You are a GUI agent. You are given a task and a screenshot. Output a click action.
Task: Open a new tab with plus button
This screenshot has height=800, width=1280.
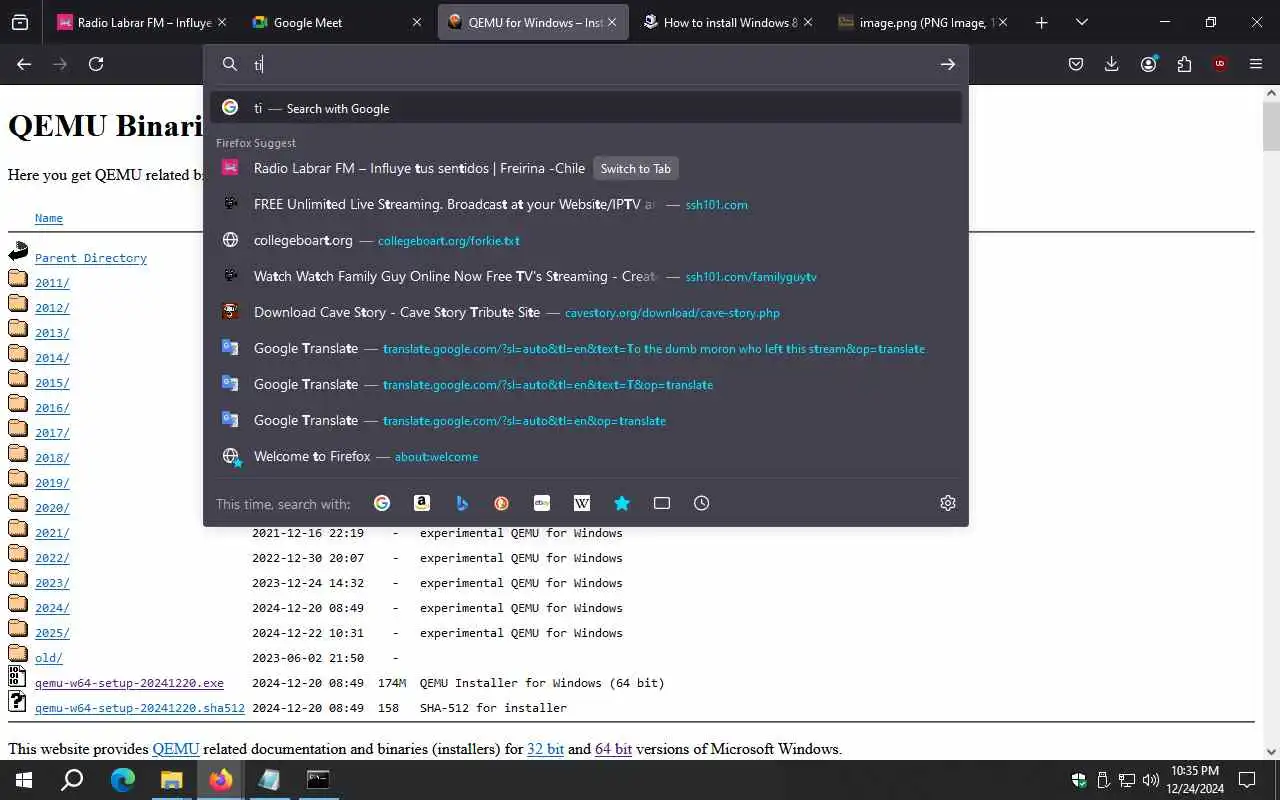coord(1041,22)
